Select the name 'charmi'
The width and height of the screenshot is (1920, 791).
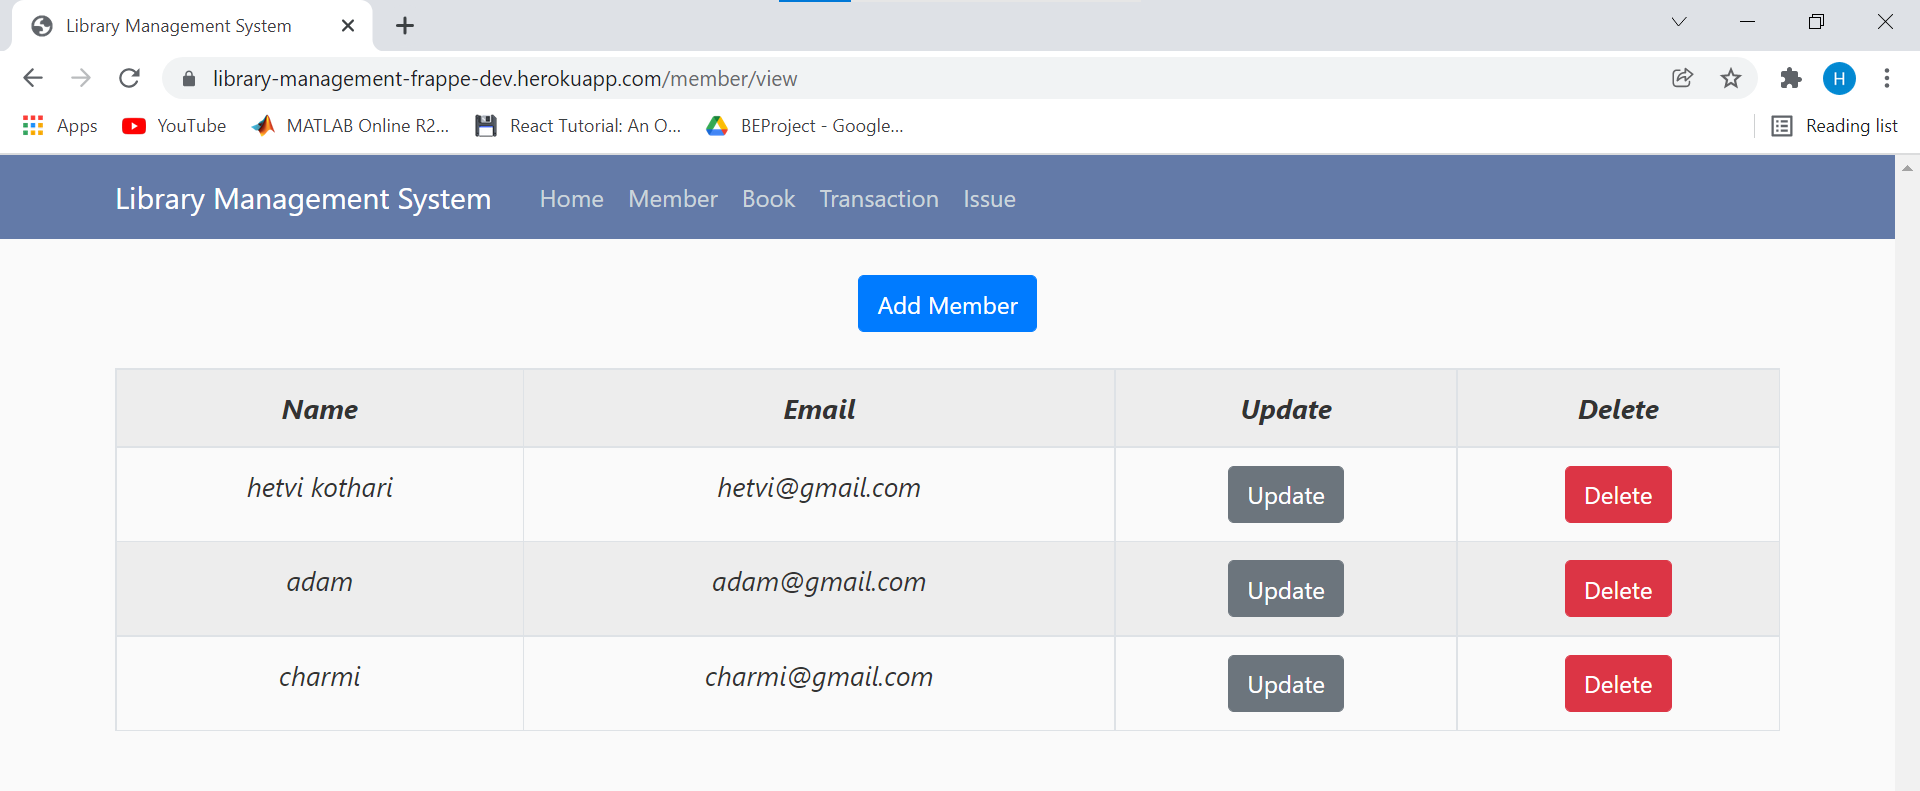click(320, 677)
